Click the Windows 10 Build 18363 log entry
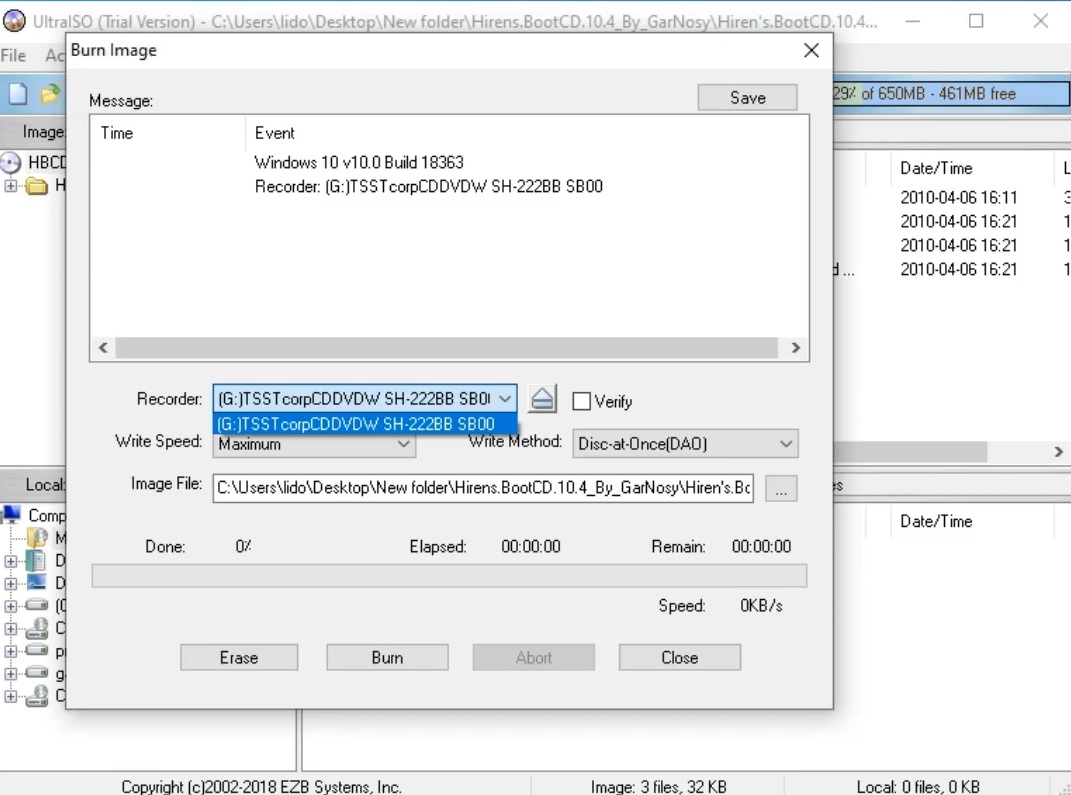The width and height of the screenshot is (1071, 795). pos(359,163)
